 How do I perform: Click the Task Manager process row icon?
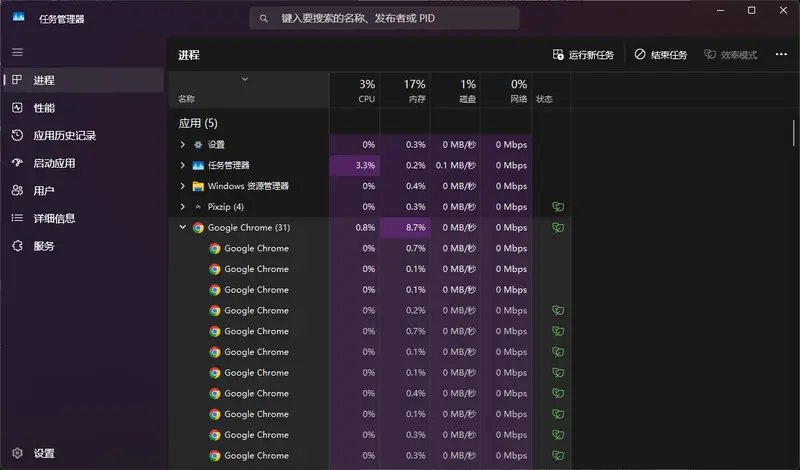[x=198, y=165]
